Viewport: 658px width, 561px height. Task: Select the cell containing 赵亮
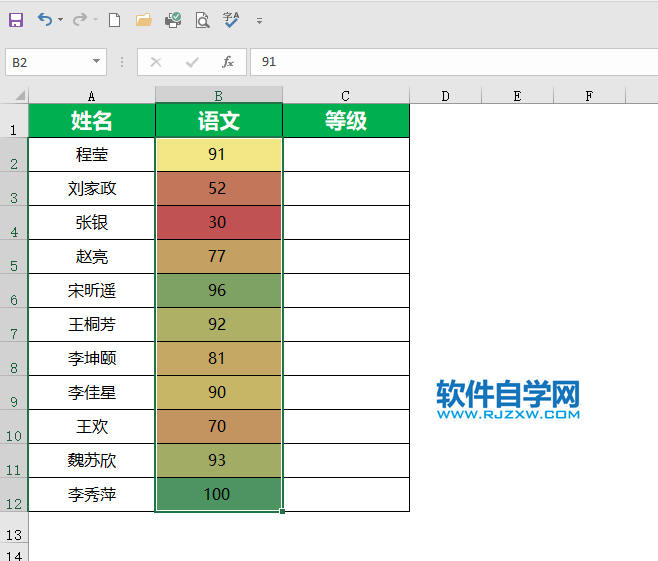[91, 256]
